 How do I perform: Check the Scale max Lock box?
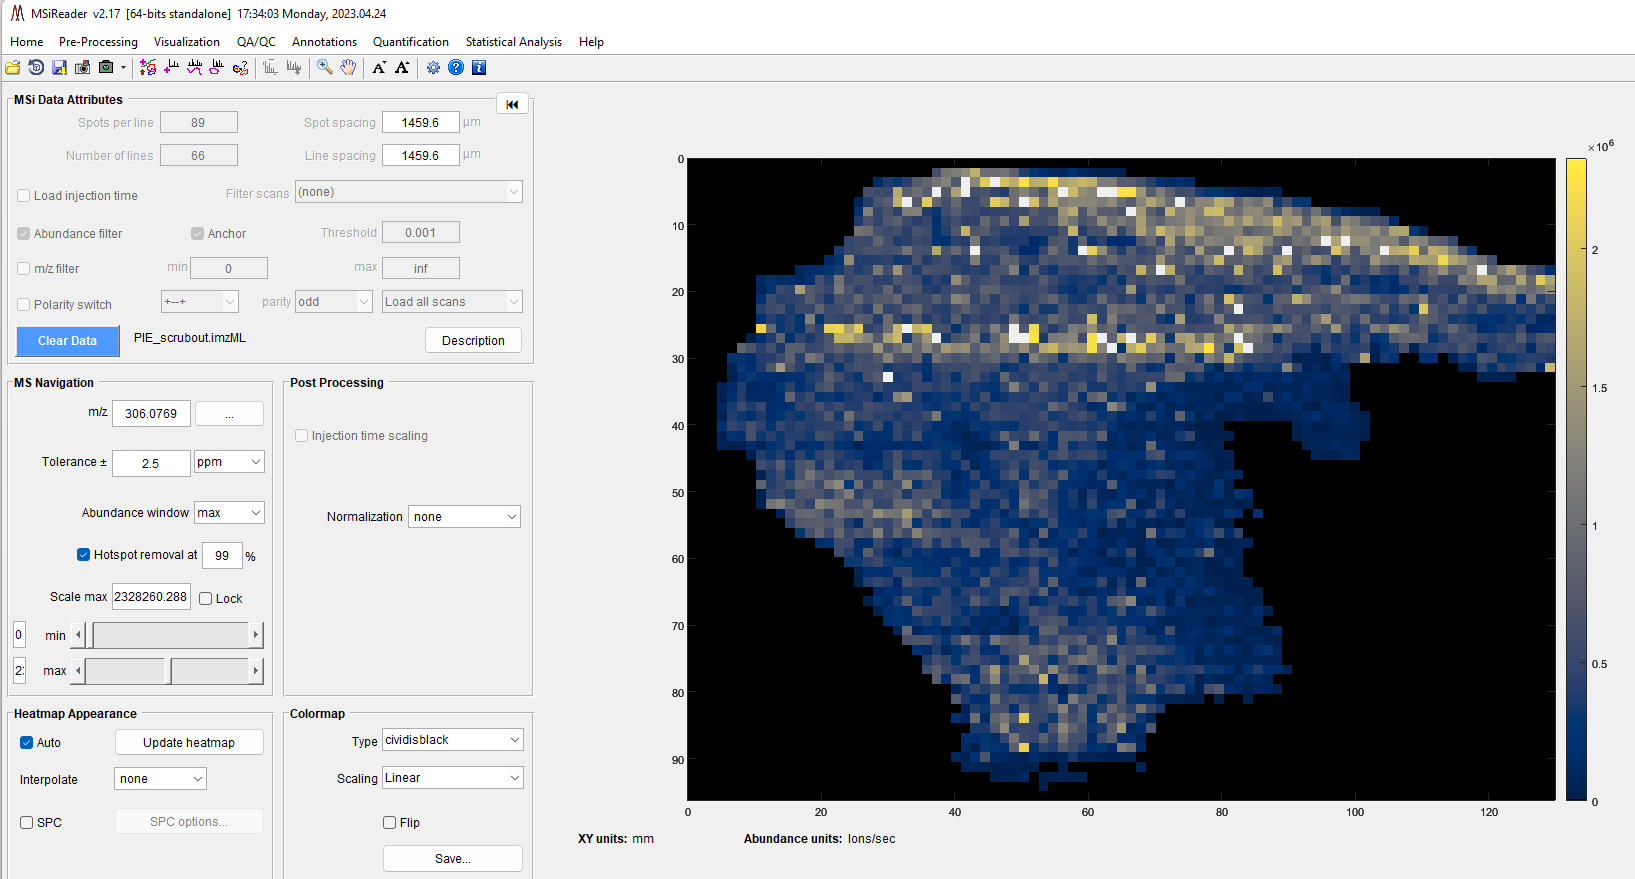point(206,599)
